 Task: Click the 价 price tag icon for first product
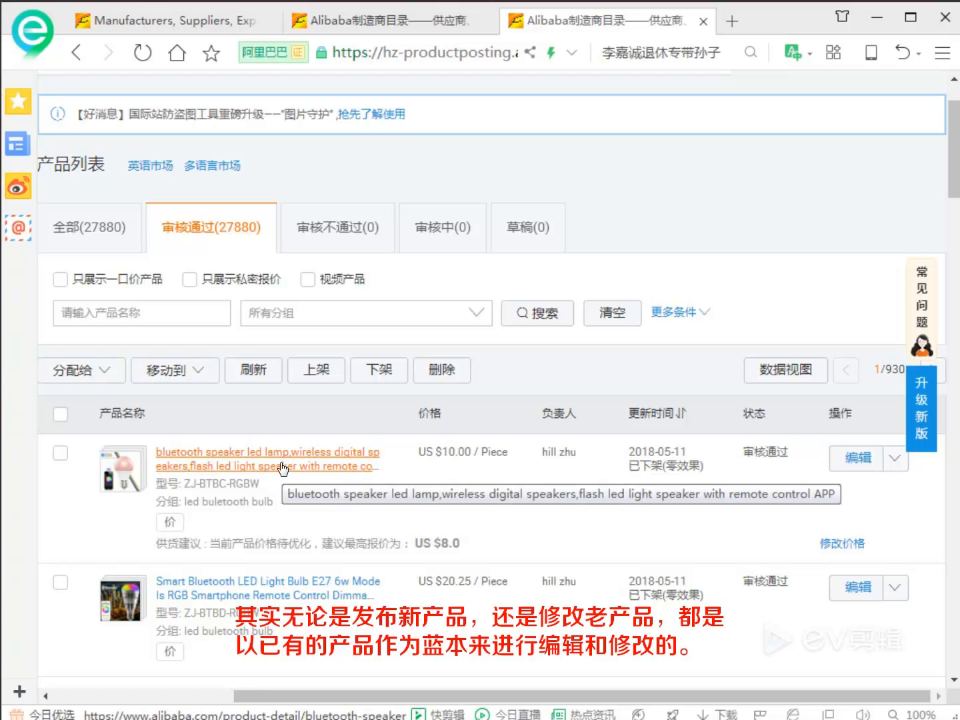click(x=170, y=522)
